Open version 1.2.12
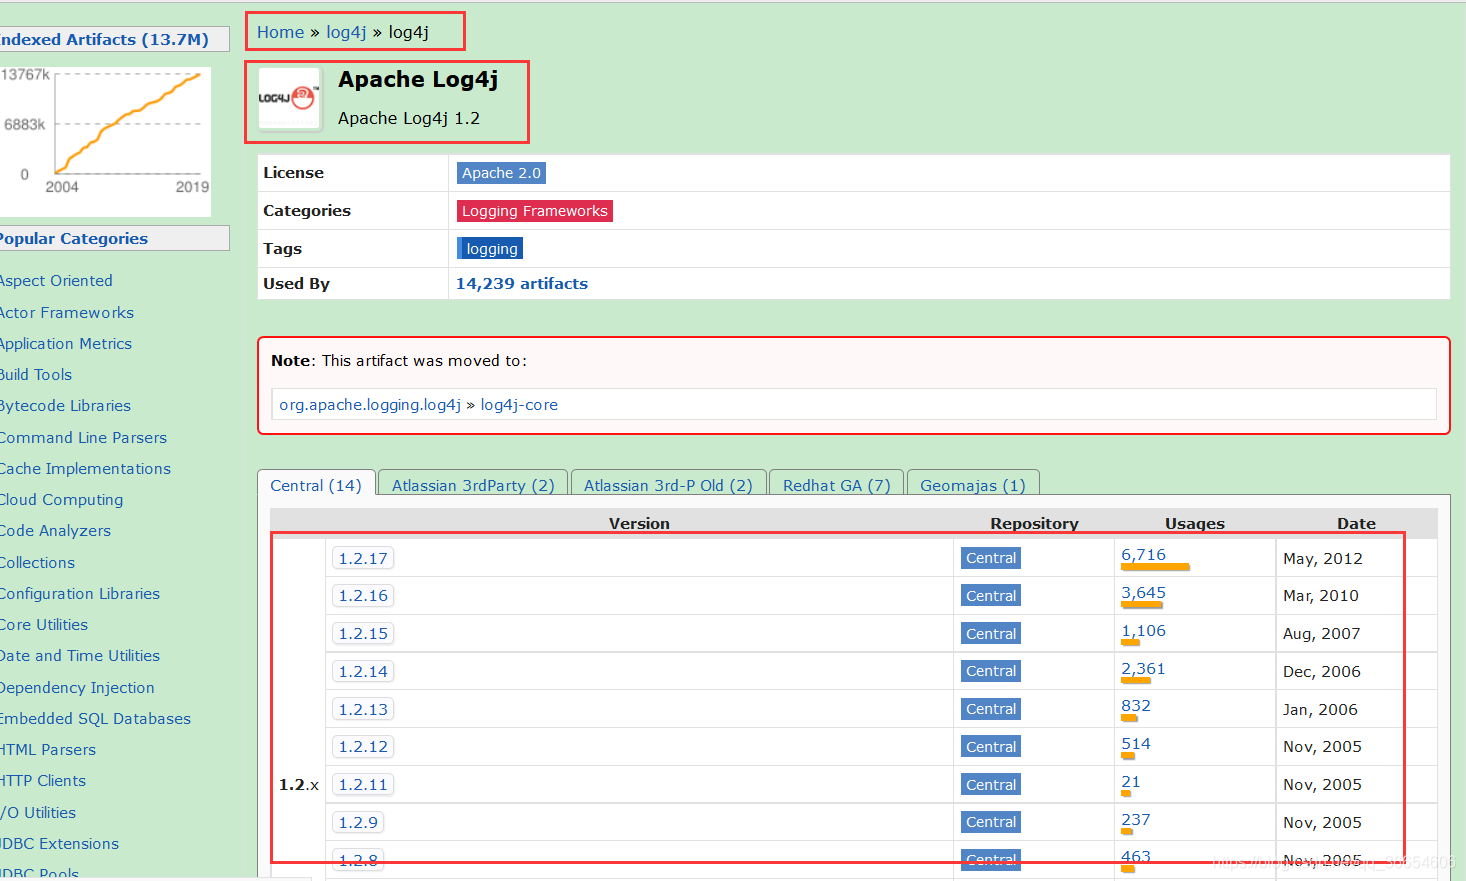This screenshot has height=881, width=1466. [x=362, y=747]
